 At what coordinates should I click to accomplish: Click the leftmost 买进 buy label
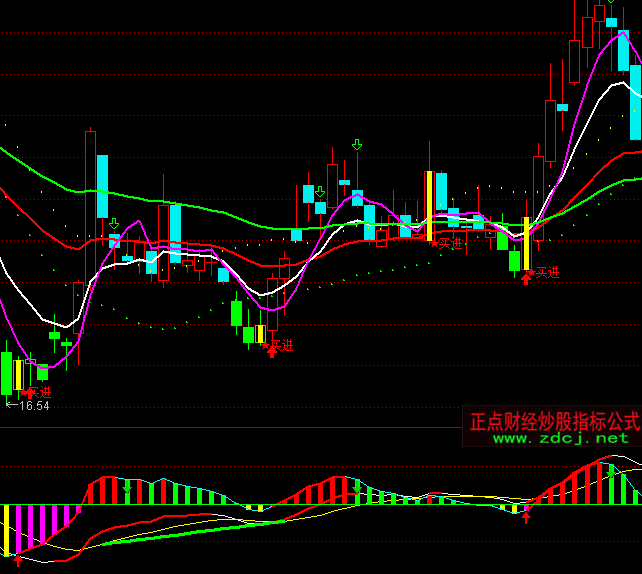(40, 392)
